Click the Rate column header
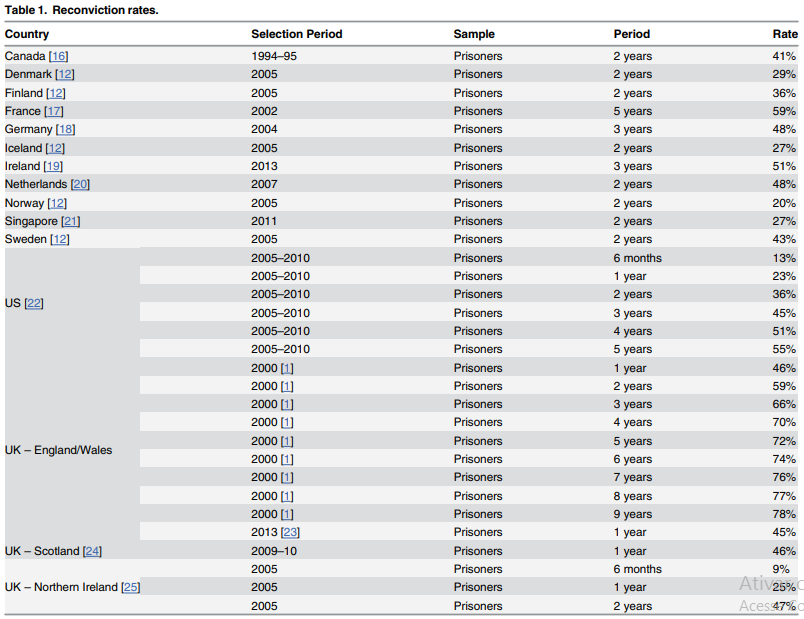 pos(784,34)
